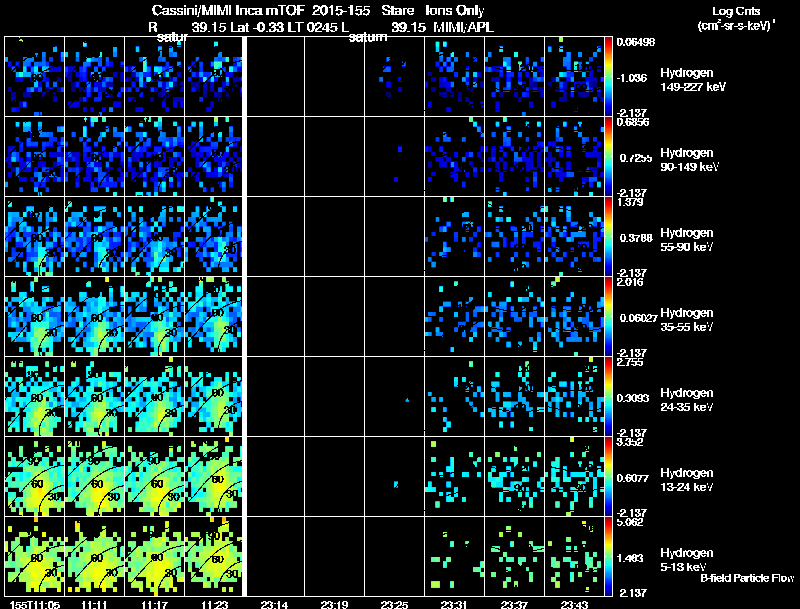800x609 pixels.
Task: Click the '11:11' time axis label
Action: (94, 604)
